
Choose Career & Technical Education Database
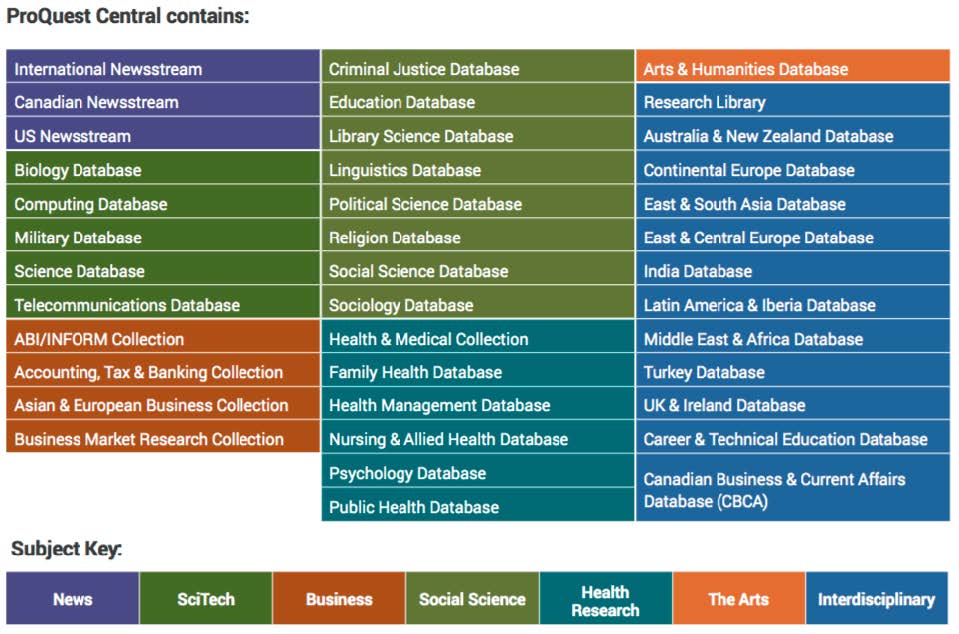793,437
